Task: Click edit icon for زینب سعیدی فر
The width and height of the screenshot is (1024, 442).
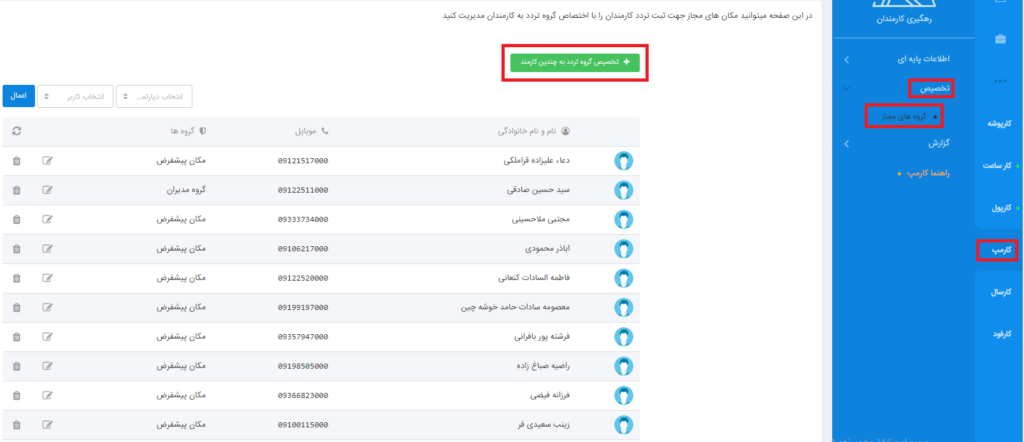Action: click(48, 424)
